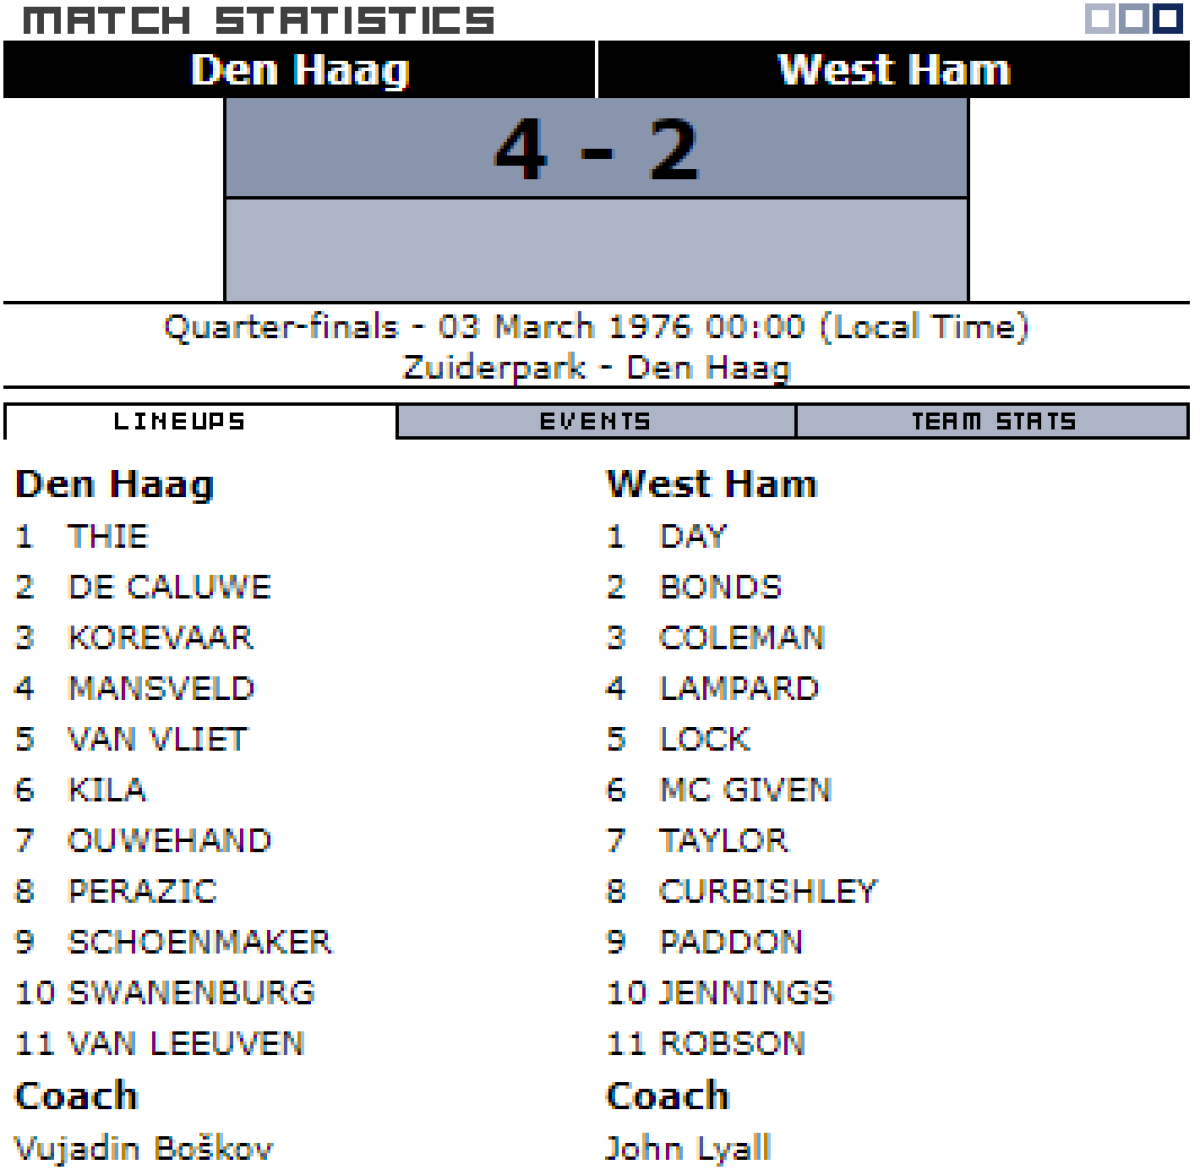Click the Zuiderpark - Den Haag venue text
This screenshot has height=1170, width=1200.
(x=596, y=368)
